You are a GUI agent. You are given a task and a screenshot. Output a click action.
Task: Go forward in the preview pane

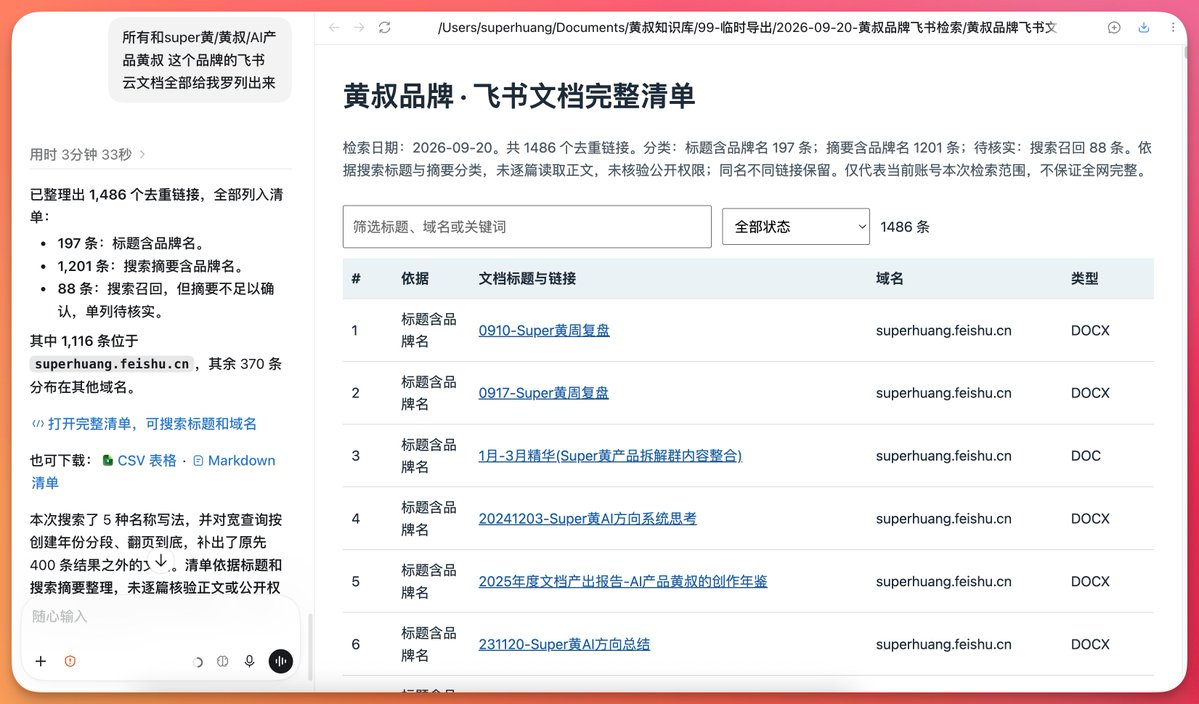point(359,28)
